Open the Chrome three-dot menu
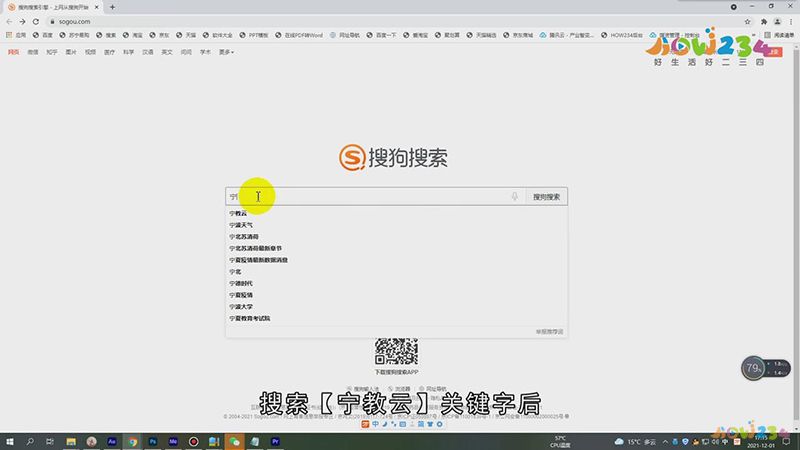 point(791,21)
